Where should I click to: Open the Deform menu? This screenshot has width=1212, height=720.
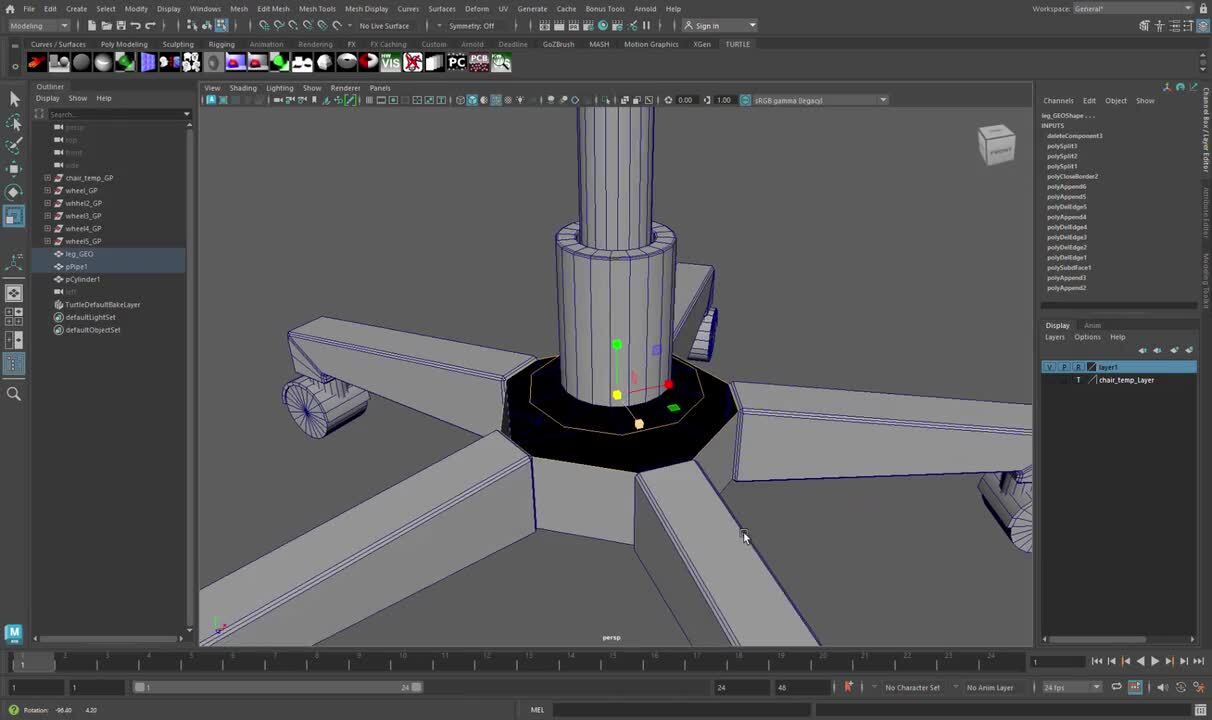477,8
